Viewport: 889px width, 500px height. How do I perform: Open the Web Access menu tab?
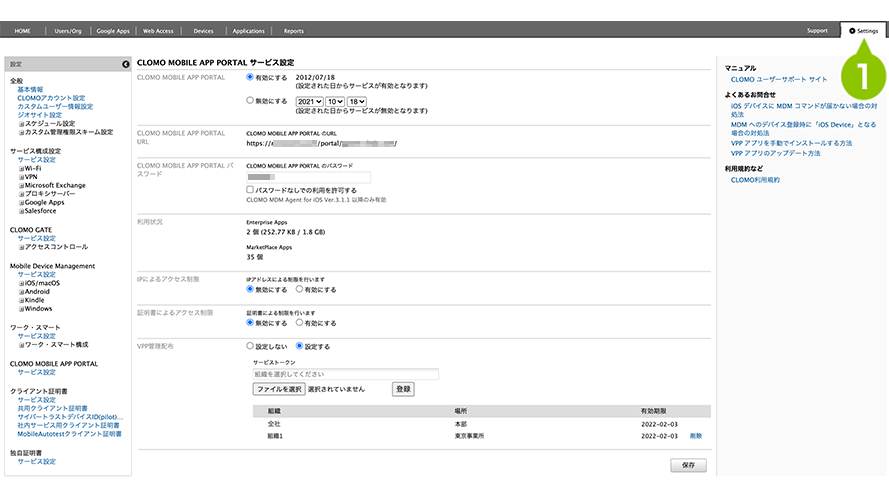(x=158, y=31)
